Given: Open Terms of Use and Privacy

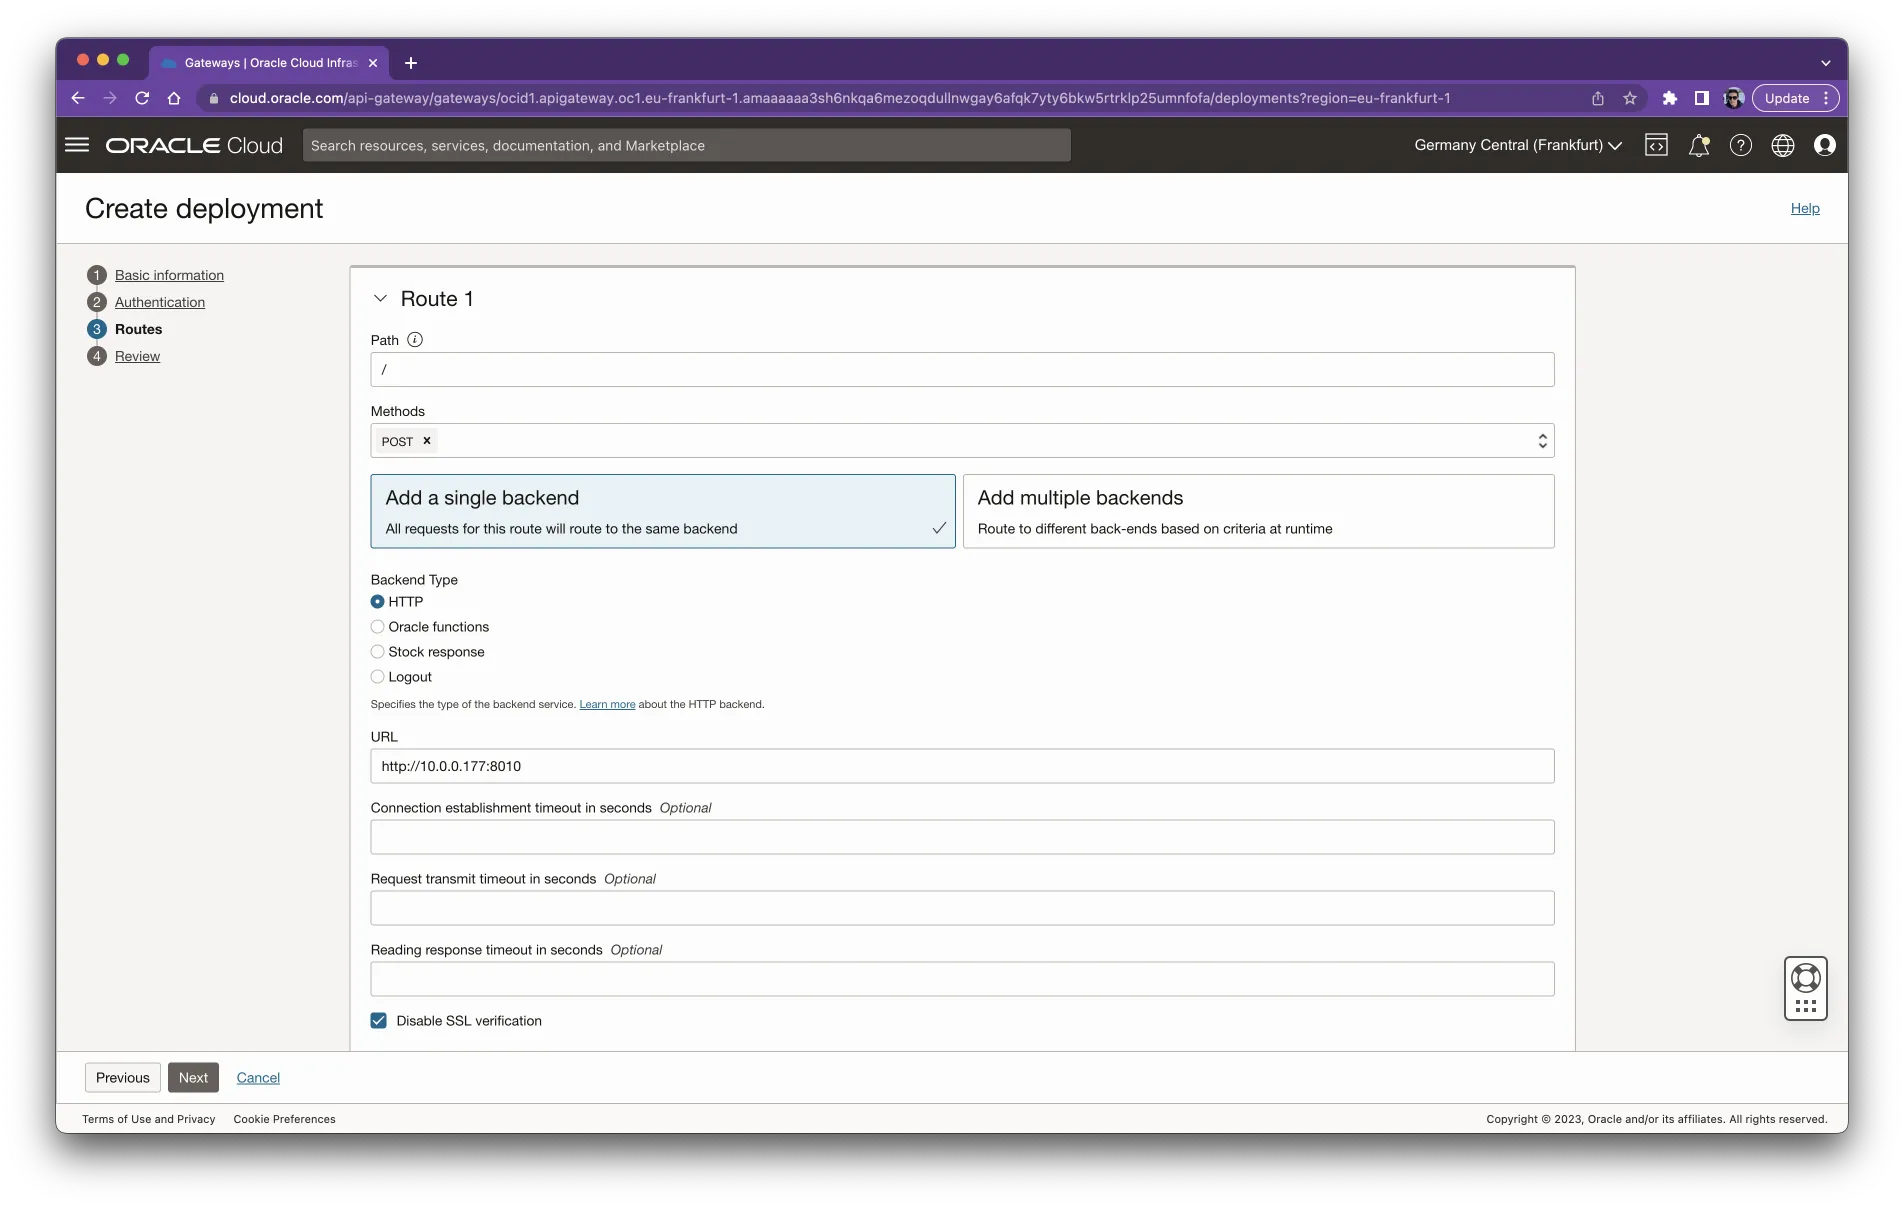Looking at the screenshot, I should (x=149, y=1119).
